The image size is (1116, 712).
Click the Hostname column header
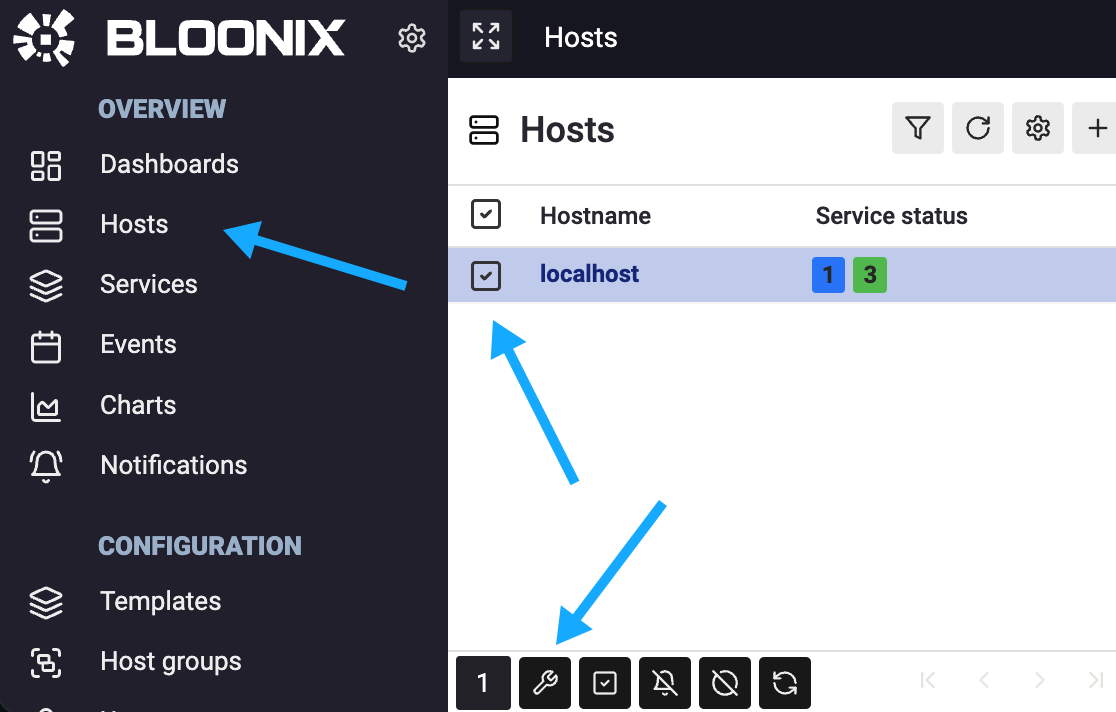tap(595, 216)
